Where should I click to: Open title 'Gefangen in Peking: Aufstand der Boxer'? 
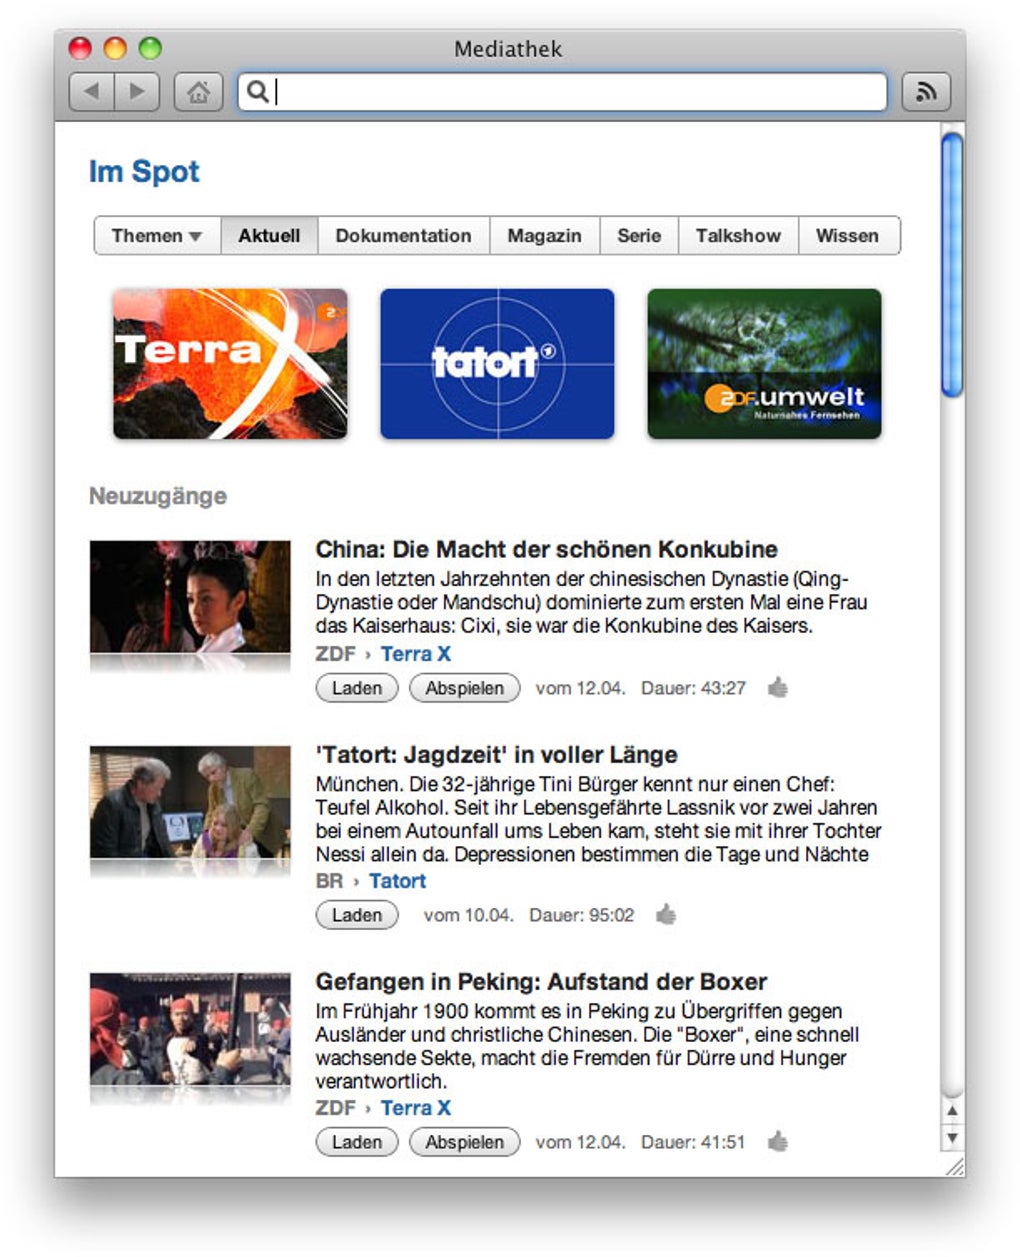pos(542,982)
